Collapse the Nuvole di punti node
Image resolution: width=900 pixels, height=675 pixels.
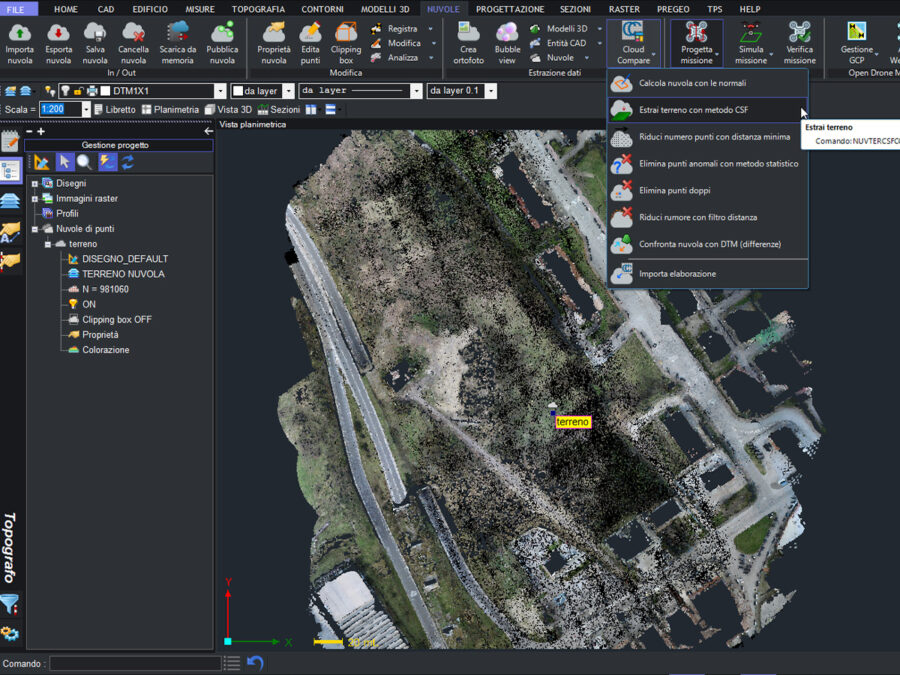point(34,229)
